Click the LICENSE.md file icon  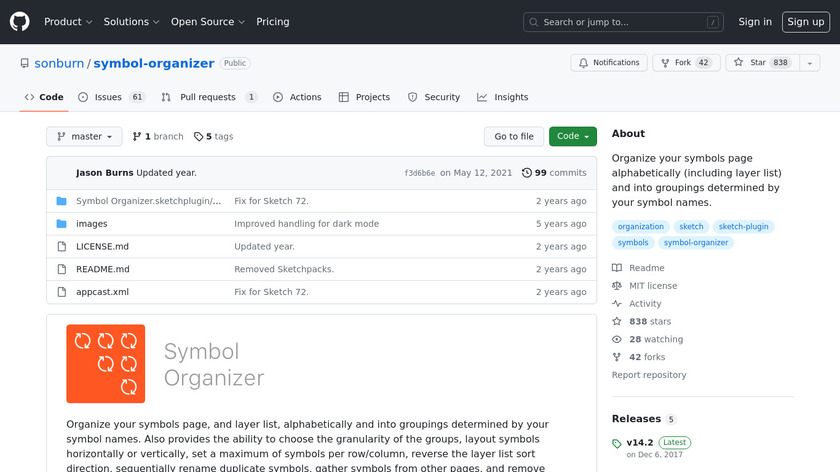click(61, 247)
